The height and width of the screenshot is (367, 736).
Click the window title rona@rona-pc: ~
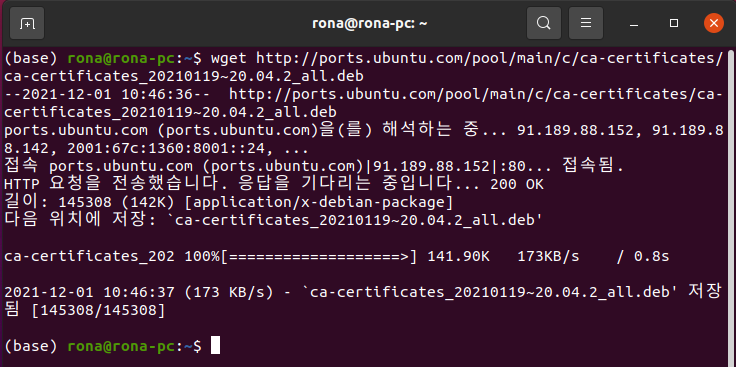coord(370,23)
